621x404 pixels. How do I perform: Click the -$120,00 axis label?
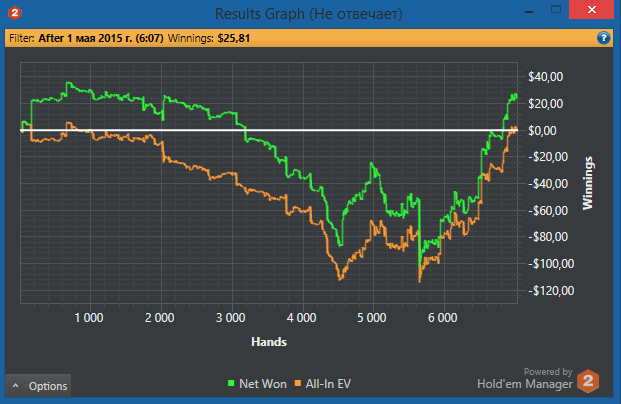tap(551, 291)
